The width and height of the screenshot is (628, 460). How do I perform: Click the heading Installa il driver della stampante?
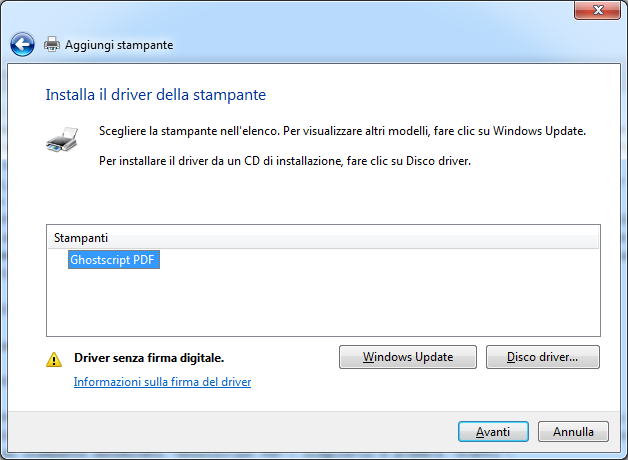[x=155, y=95]
